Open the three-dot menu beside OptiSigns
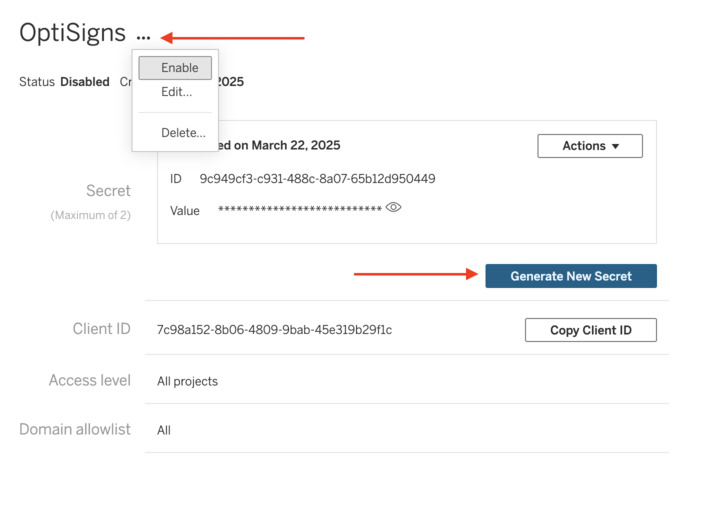This screenshot has height=506, width=714. (x=143, y=37)
